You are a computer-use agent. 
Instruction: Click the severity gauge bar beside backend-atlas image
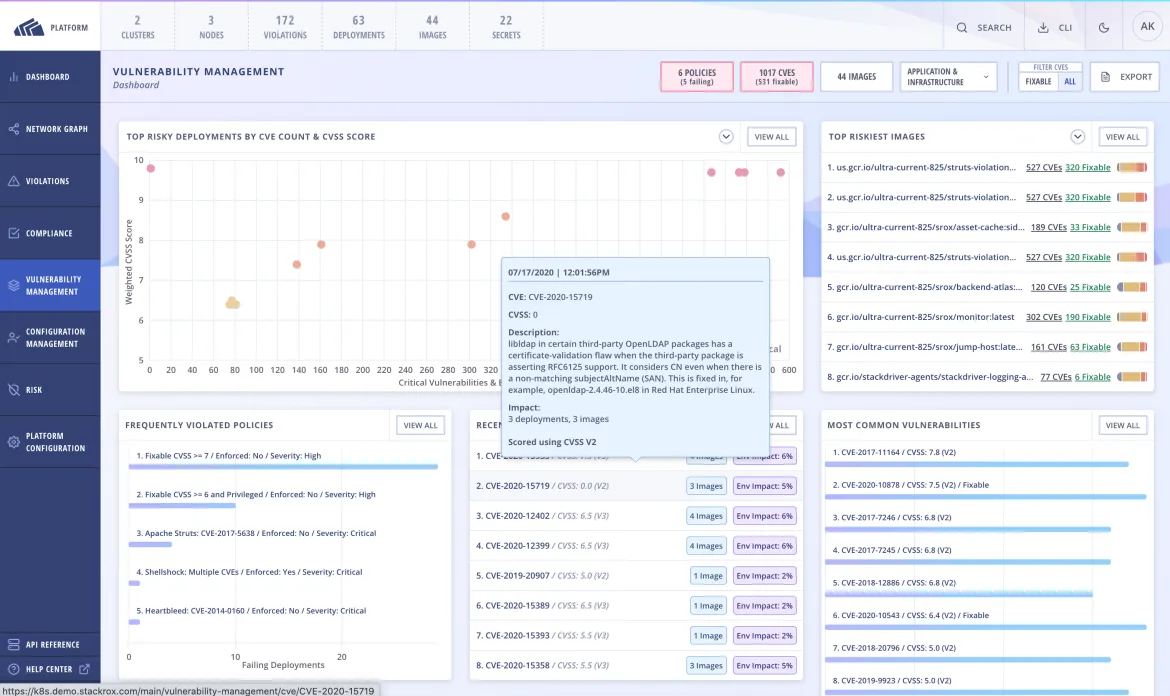(1131, 287)
